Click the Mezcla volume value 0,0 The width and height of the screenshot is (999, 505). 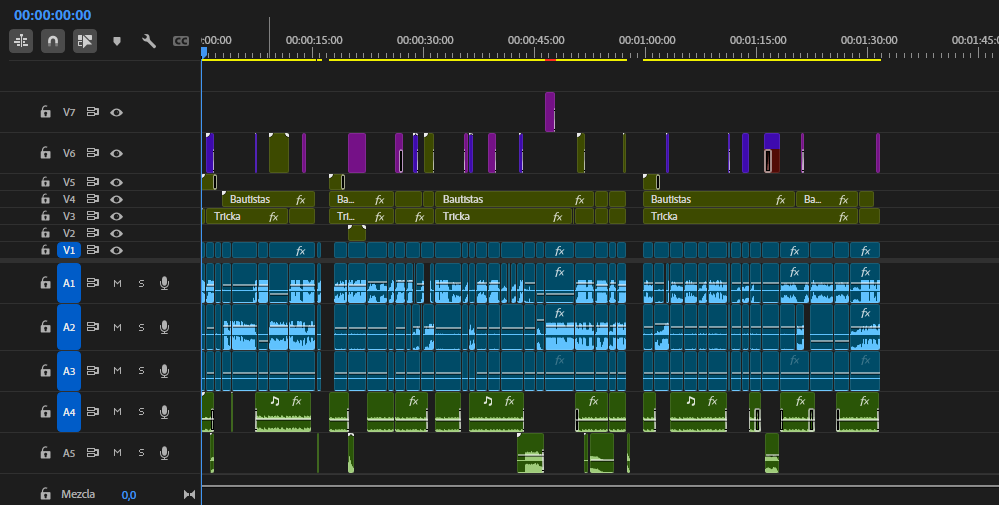(129, 495)
